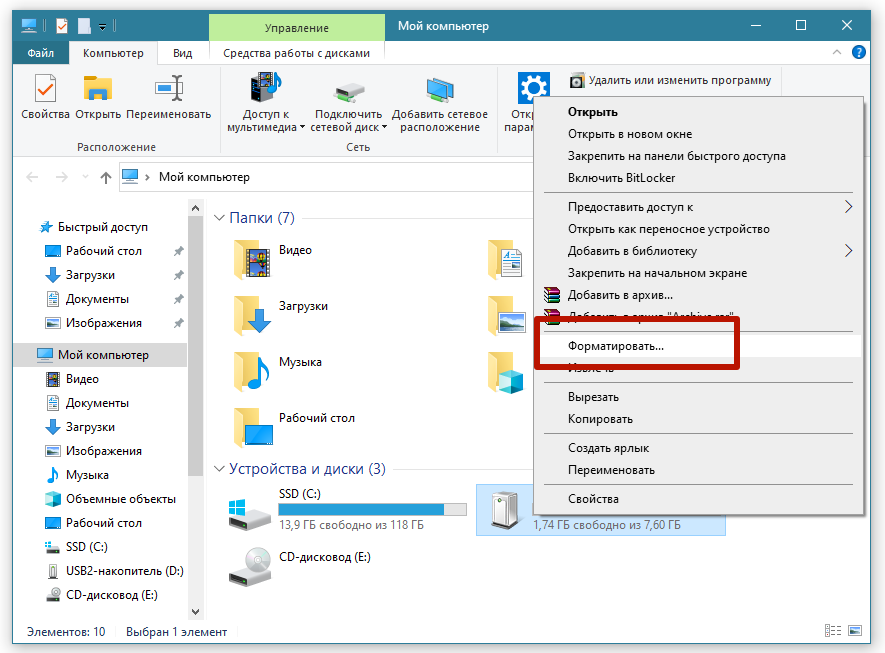The height and width of the screenshot is (653, 885).
Task: Switch to the Вид ribbon tab
Action: tap(182, 53)
